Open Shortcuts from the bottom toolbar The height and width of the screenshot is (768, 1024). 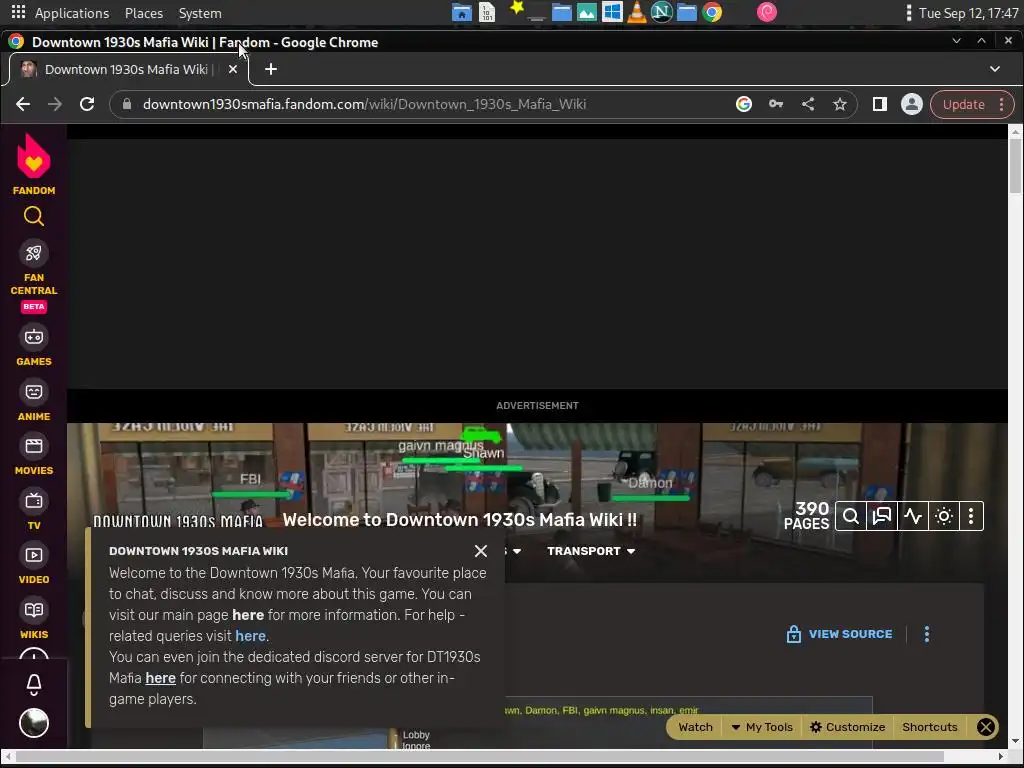point(929,727)
